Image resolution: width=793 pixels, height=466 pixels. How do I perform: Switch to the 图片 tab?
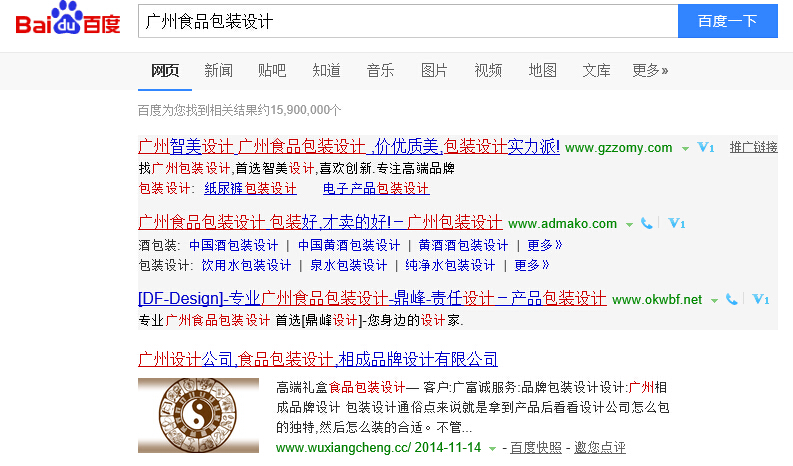coord(434,70)
